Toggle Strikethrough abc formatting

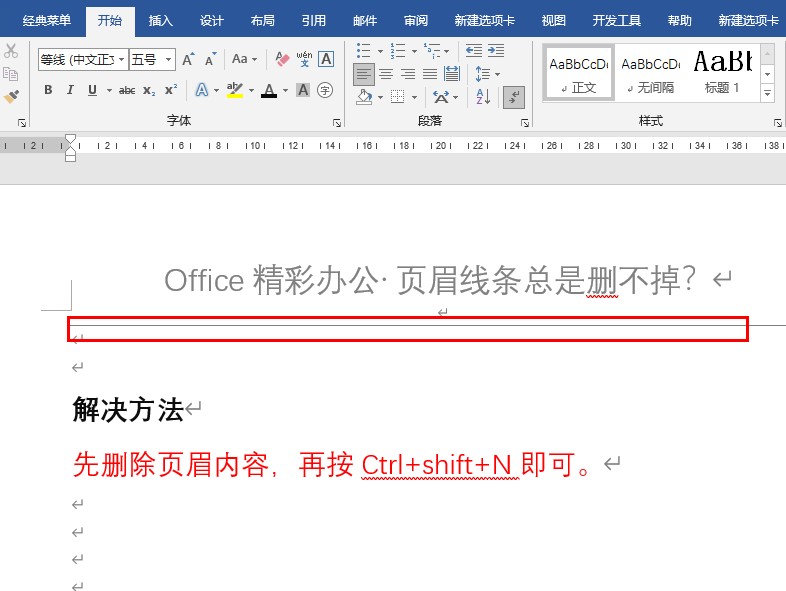[127, 90]
